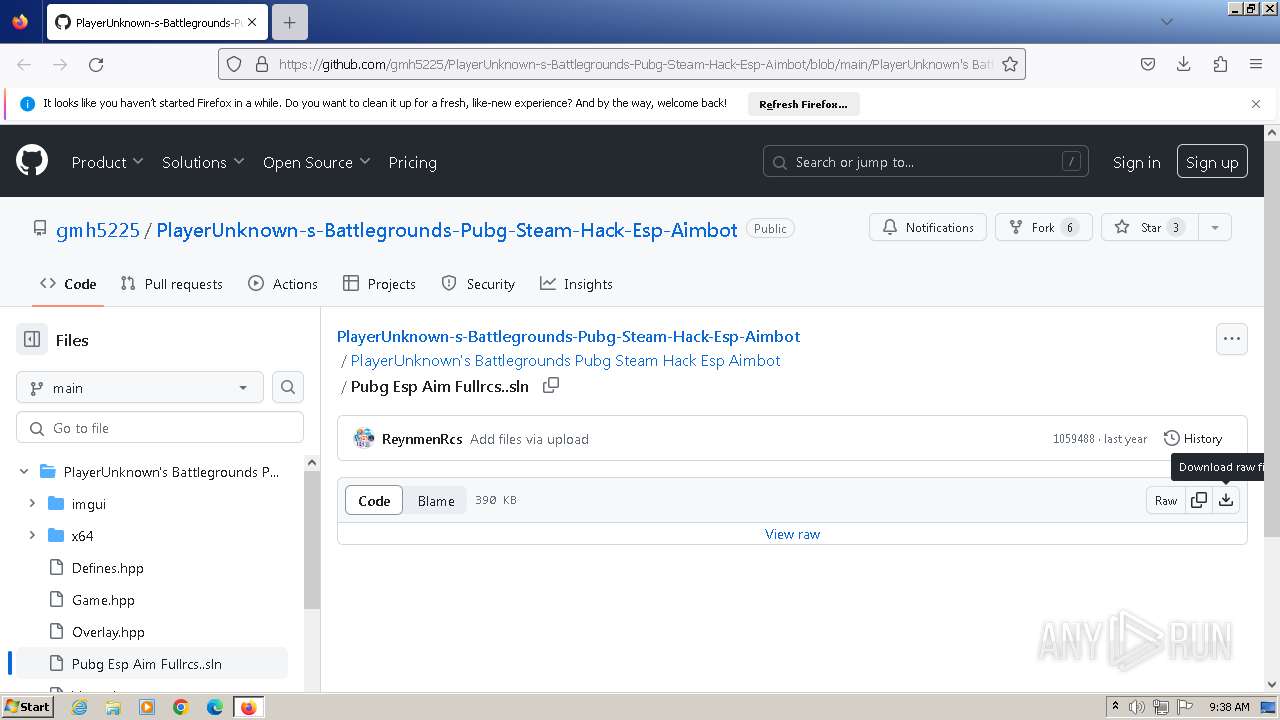Expand the Solutions menu
1280x720 pixels.
(x=203, y=162)
